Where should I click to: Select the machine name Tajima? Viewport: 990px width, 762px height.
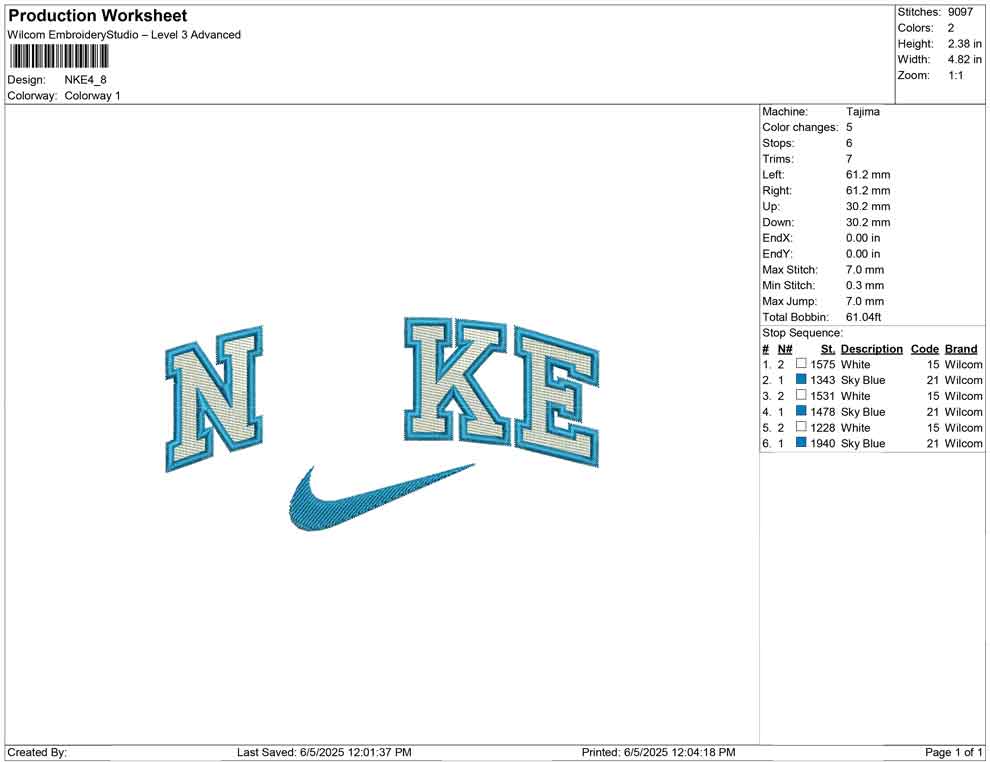coord(862,111)
